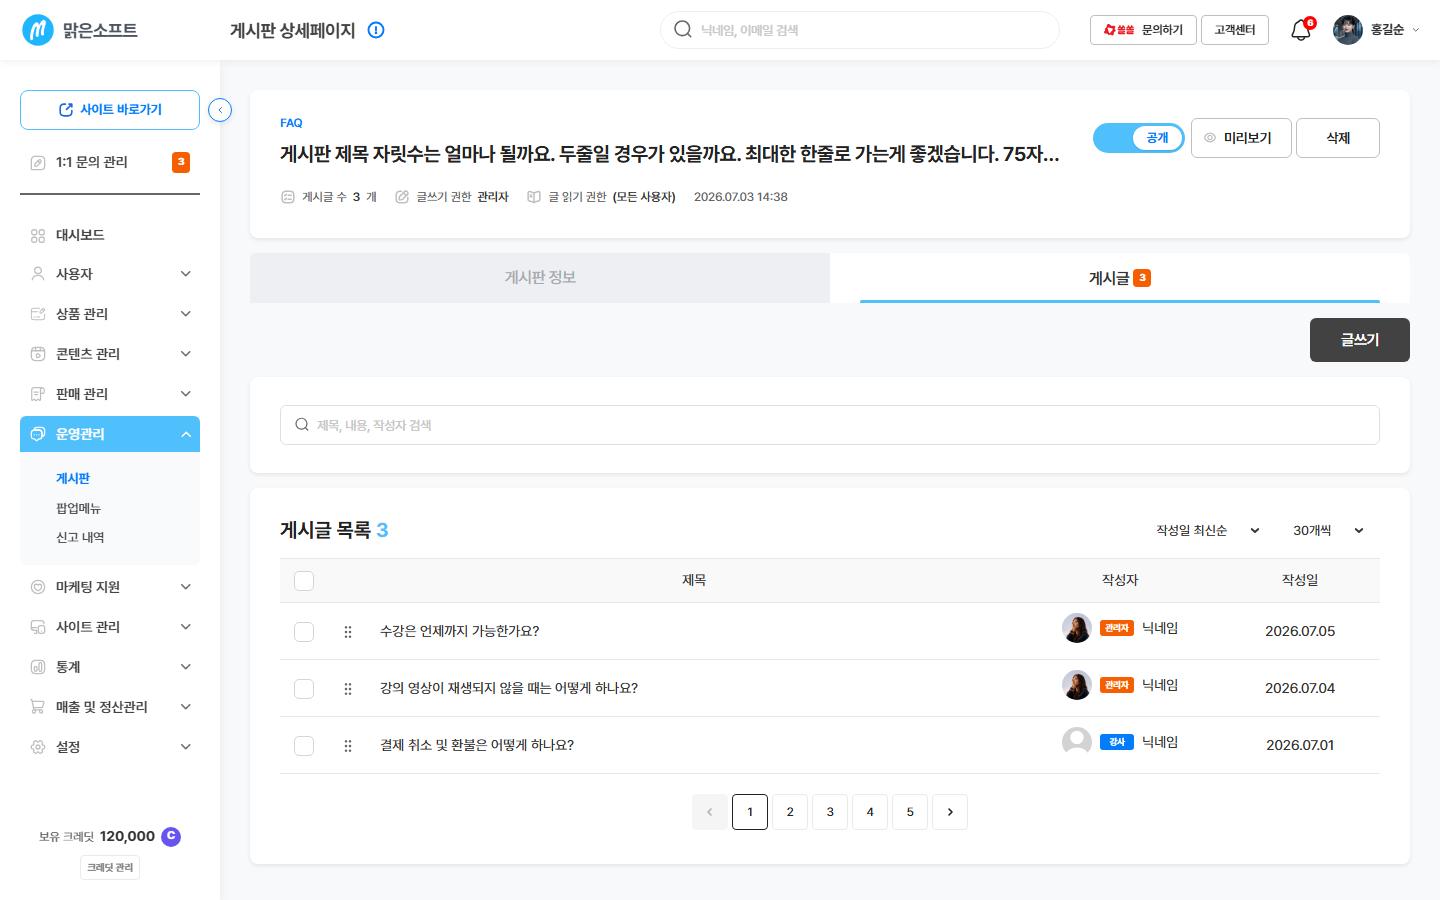Check the box for 강의 영상이 재생되지 않을 때는 post
This screenshot has height=900, width=1440.
[304, 689]
